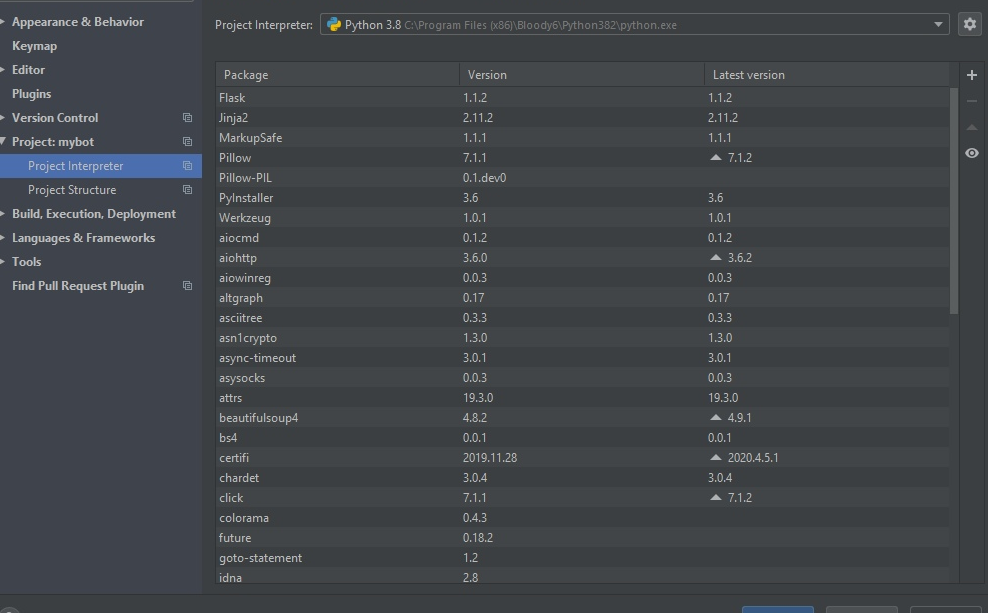The image size is (988, 613).
Task: Collapse the Project: mybot tree node
Action: pyautogui.click(x=5, y=142)
